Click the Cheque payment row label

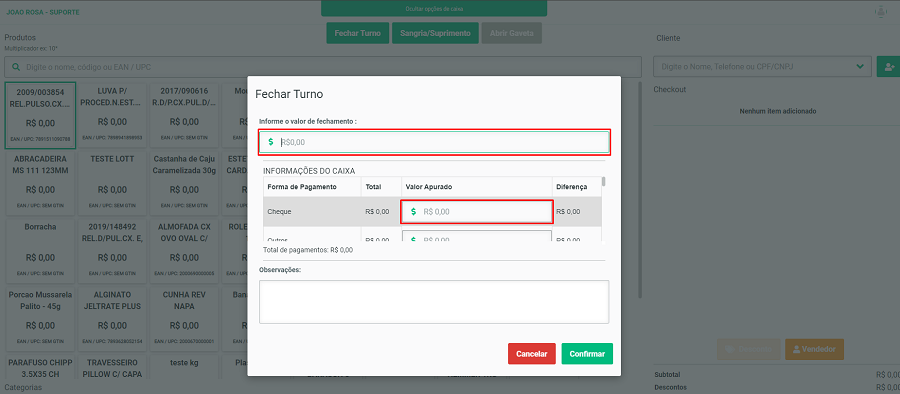[x=280, y=211]
